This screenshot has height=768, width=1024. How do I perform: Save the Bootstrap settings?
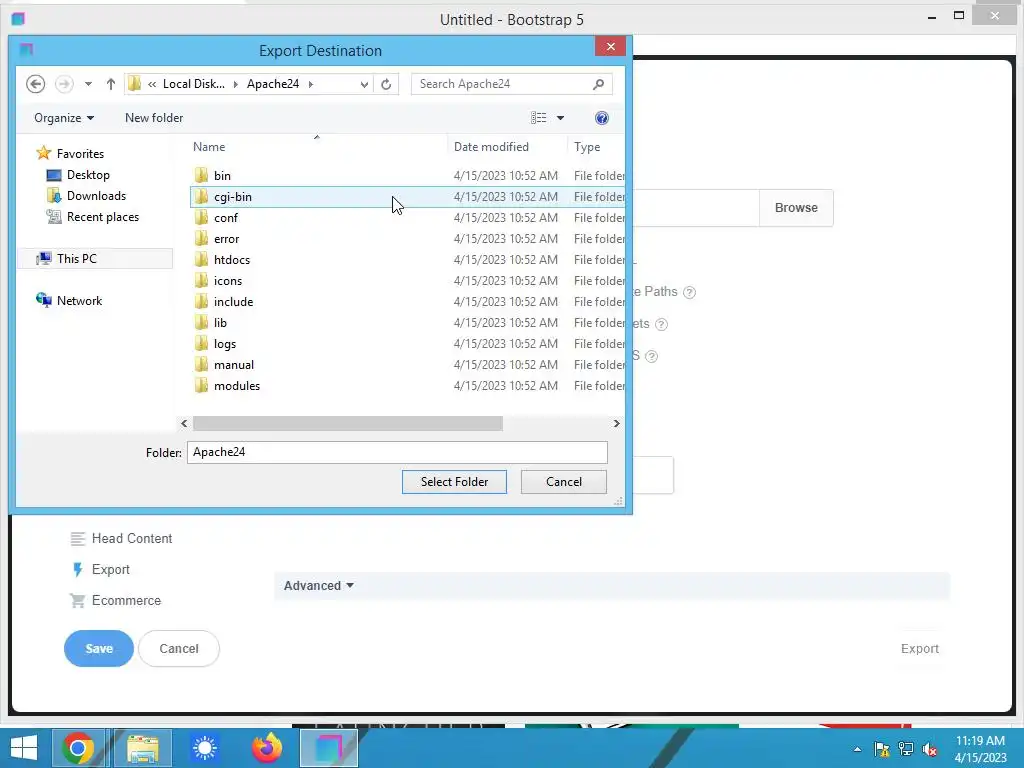click(99, 648)
